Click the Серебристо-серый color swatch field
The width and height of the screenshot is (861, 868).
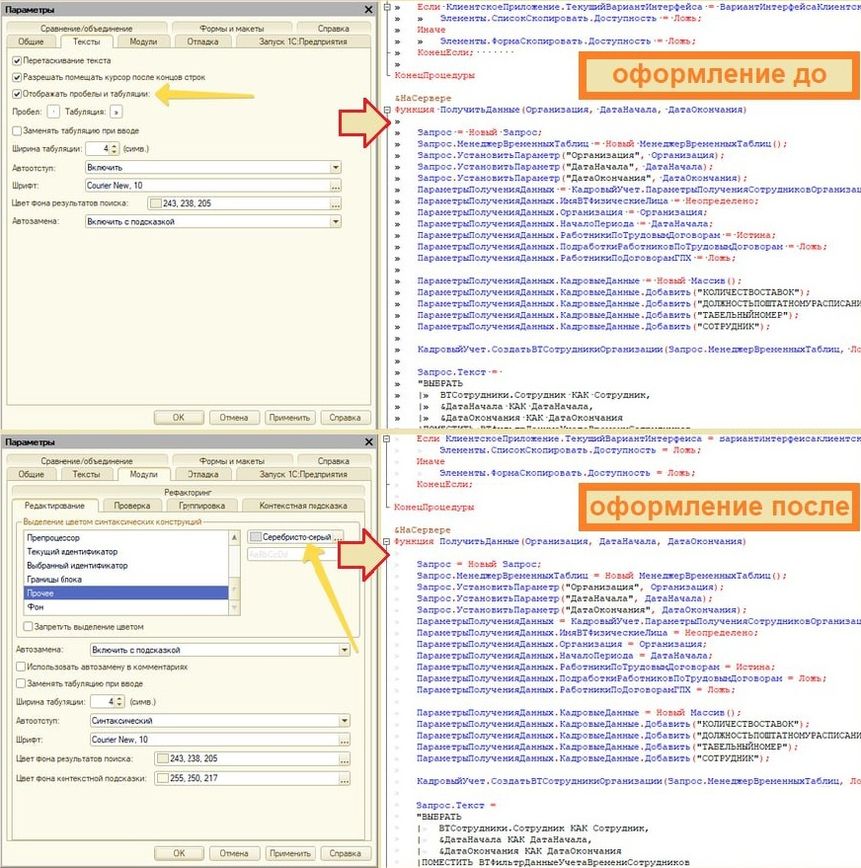click(x=294, y=537)
